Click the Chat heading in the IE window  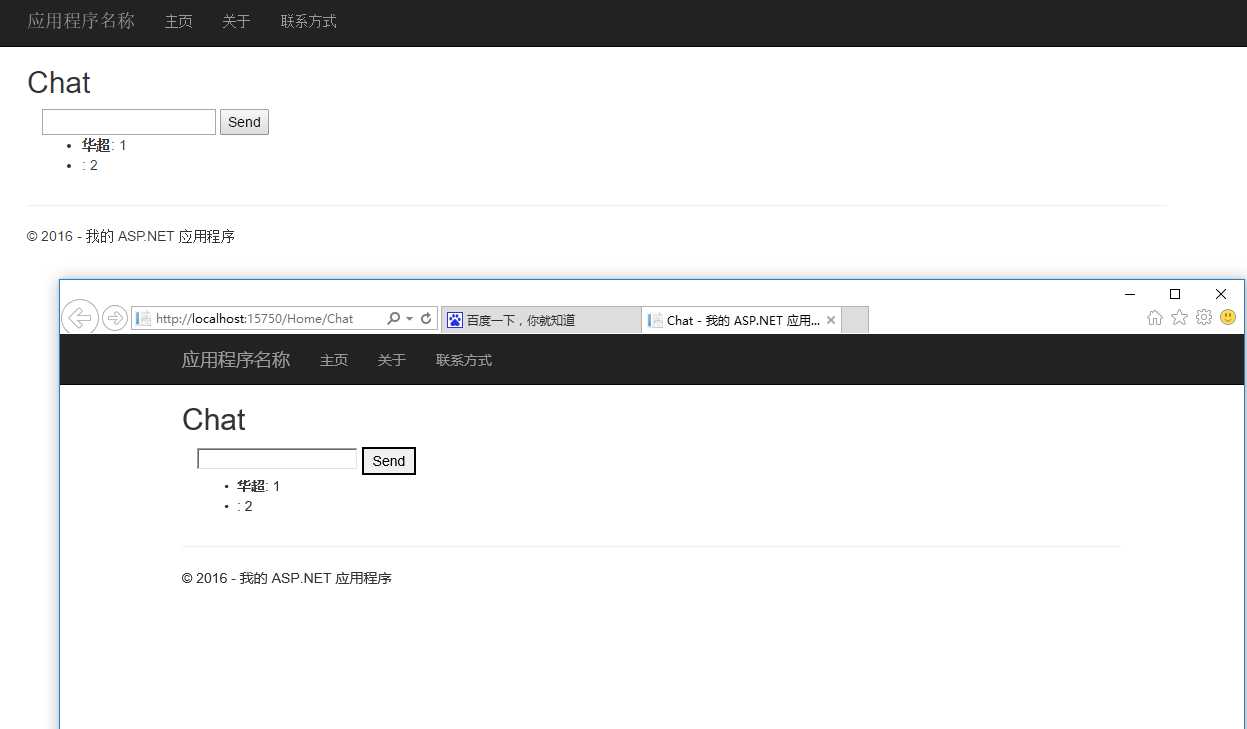coord(214,420)
